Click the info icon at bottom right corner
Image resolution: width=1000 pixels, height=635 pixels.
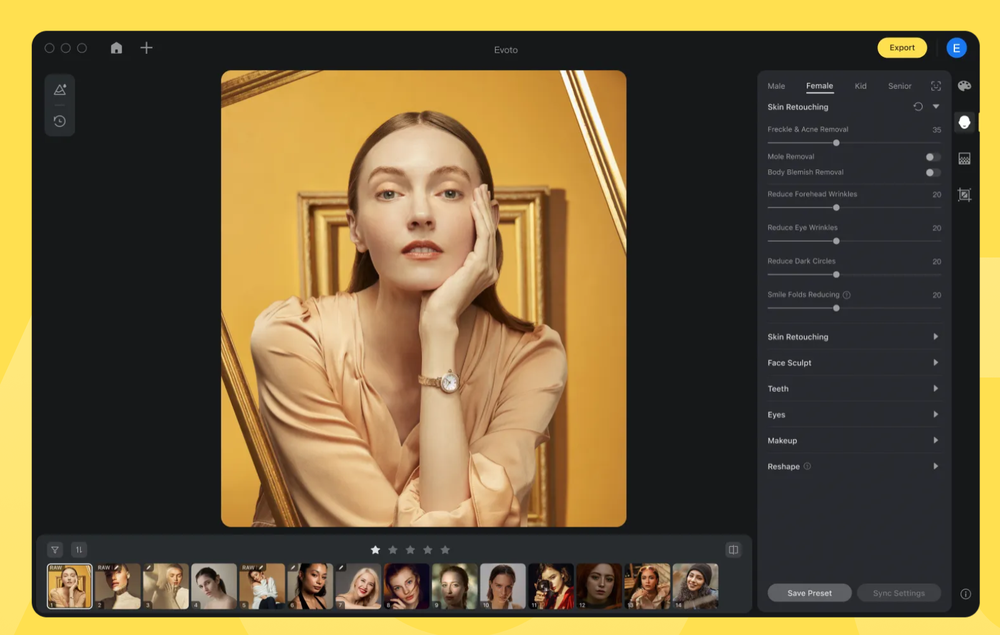[966, 594]
